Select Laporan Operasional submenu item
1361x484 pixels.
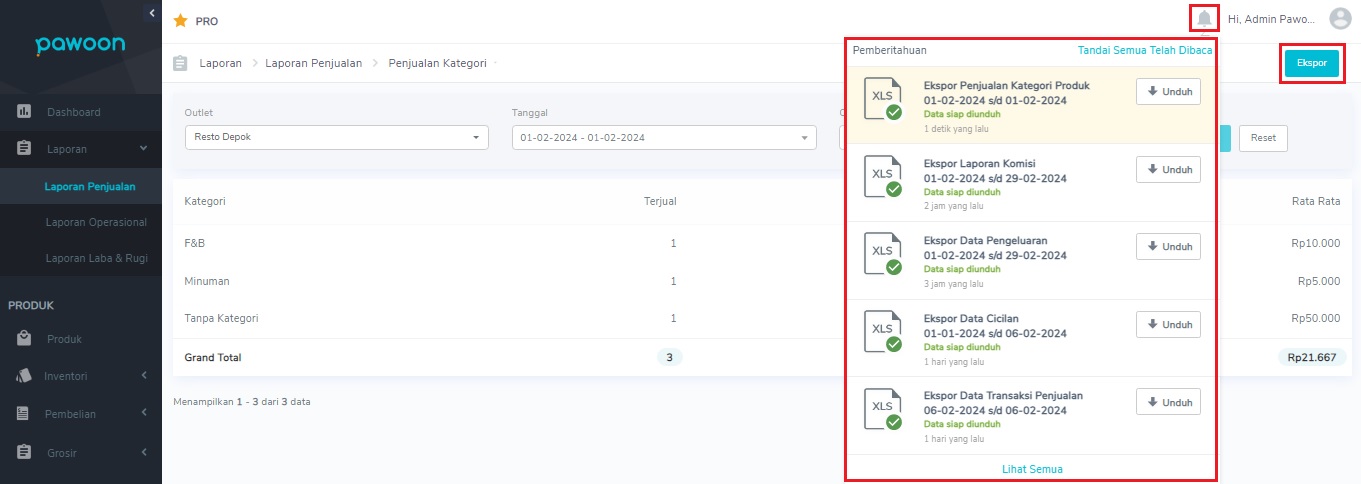[x=96, y=222]
